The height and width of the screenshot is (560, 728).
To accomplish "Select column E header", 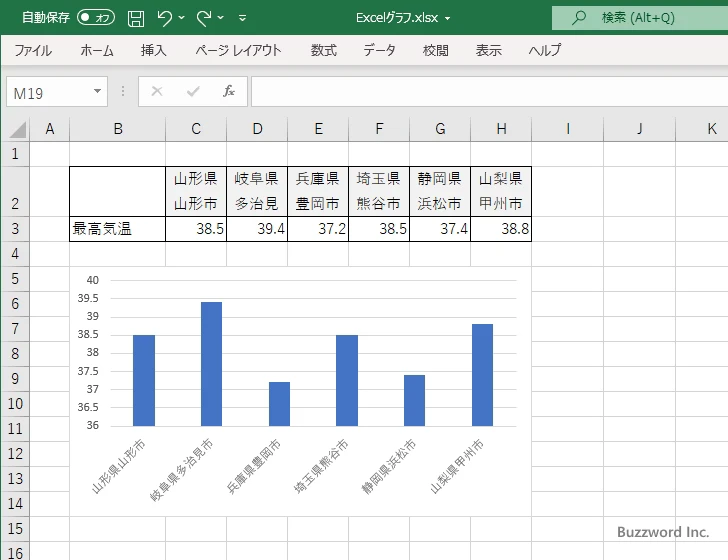I will [x=318, y=129].
